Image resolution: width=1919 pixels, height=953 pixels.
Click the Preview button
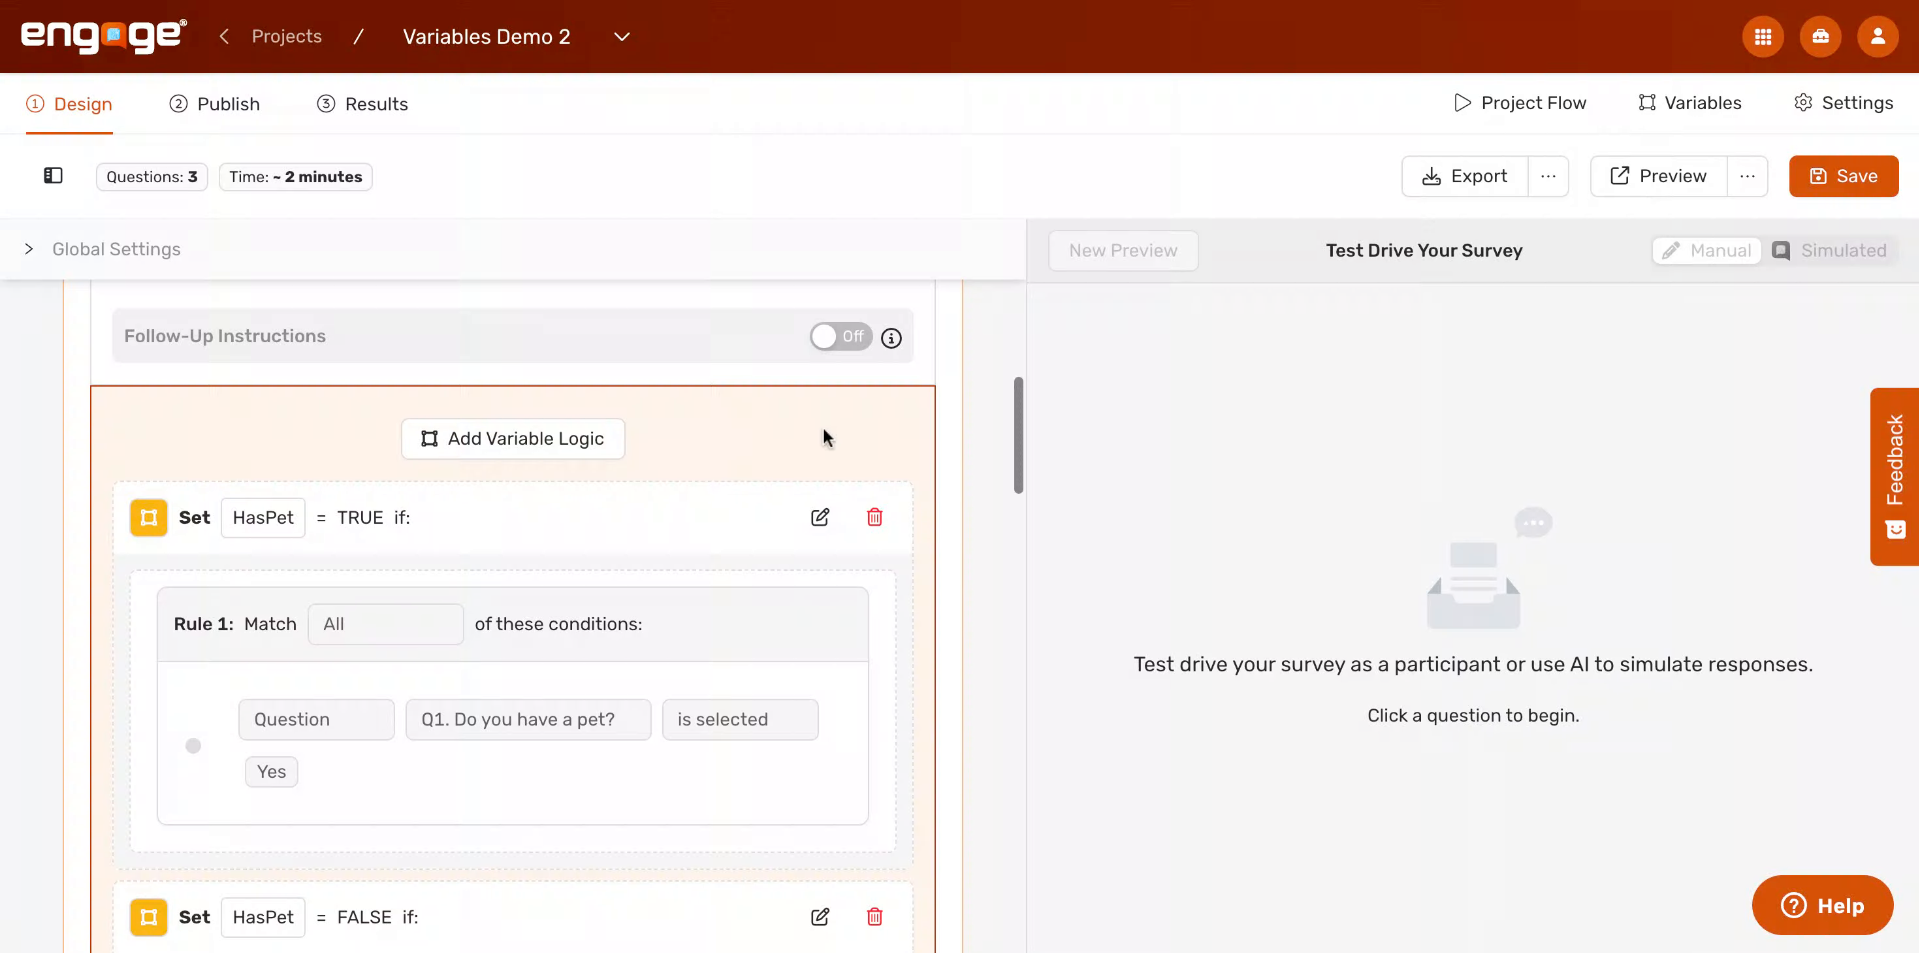[1658, 176]
